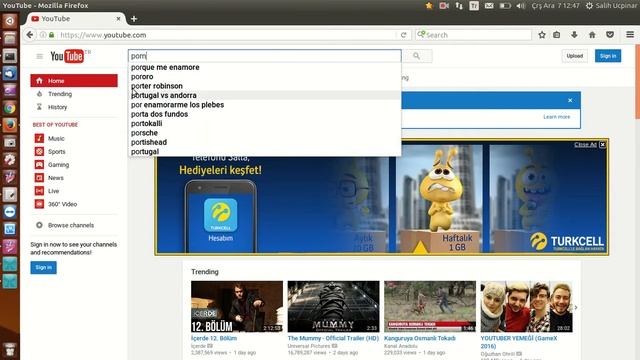640x360 pixels.
Task: Open YOUTUBER YEMEĞİ video thumbnail
Action: click(x=527, y=307)
